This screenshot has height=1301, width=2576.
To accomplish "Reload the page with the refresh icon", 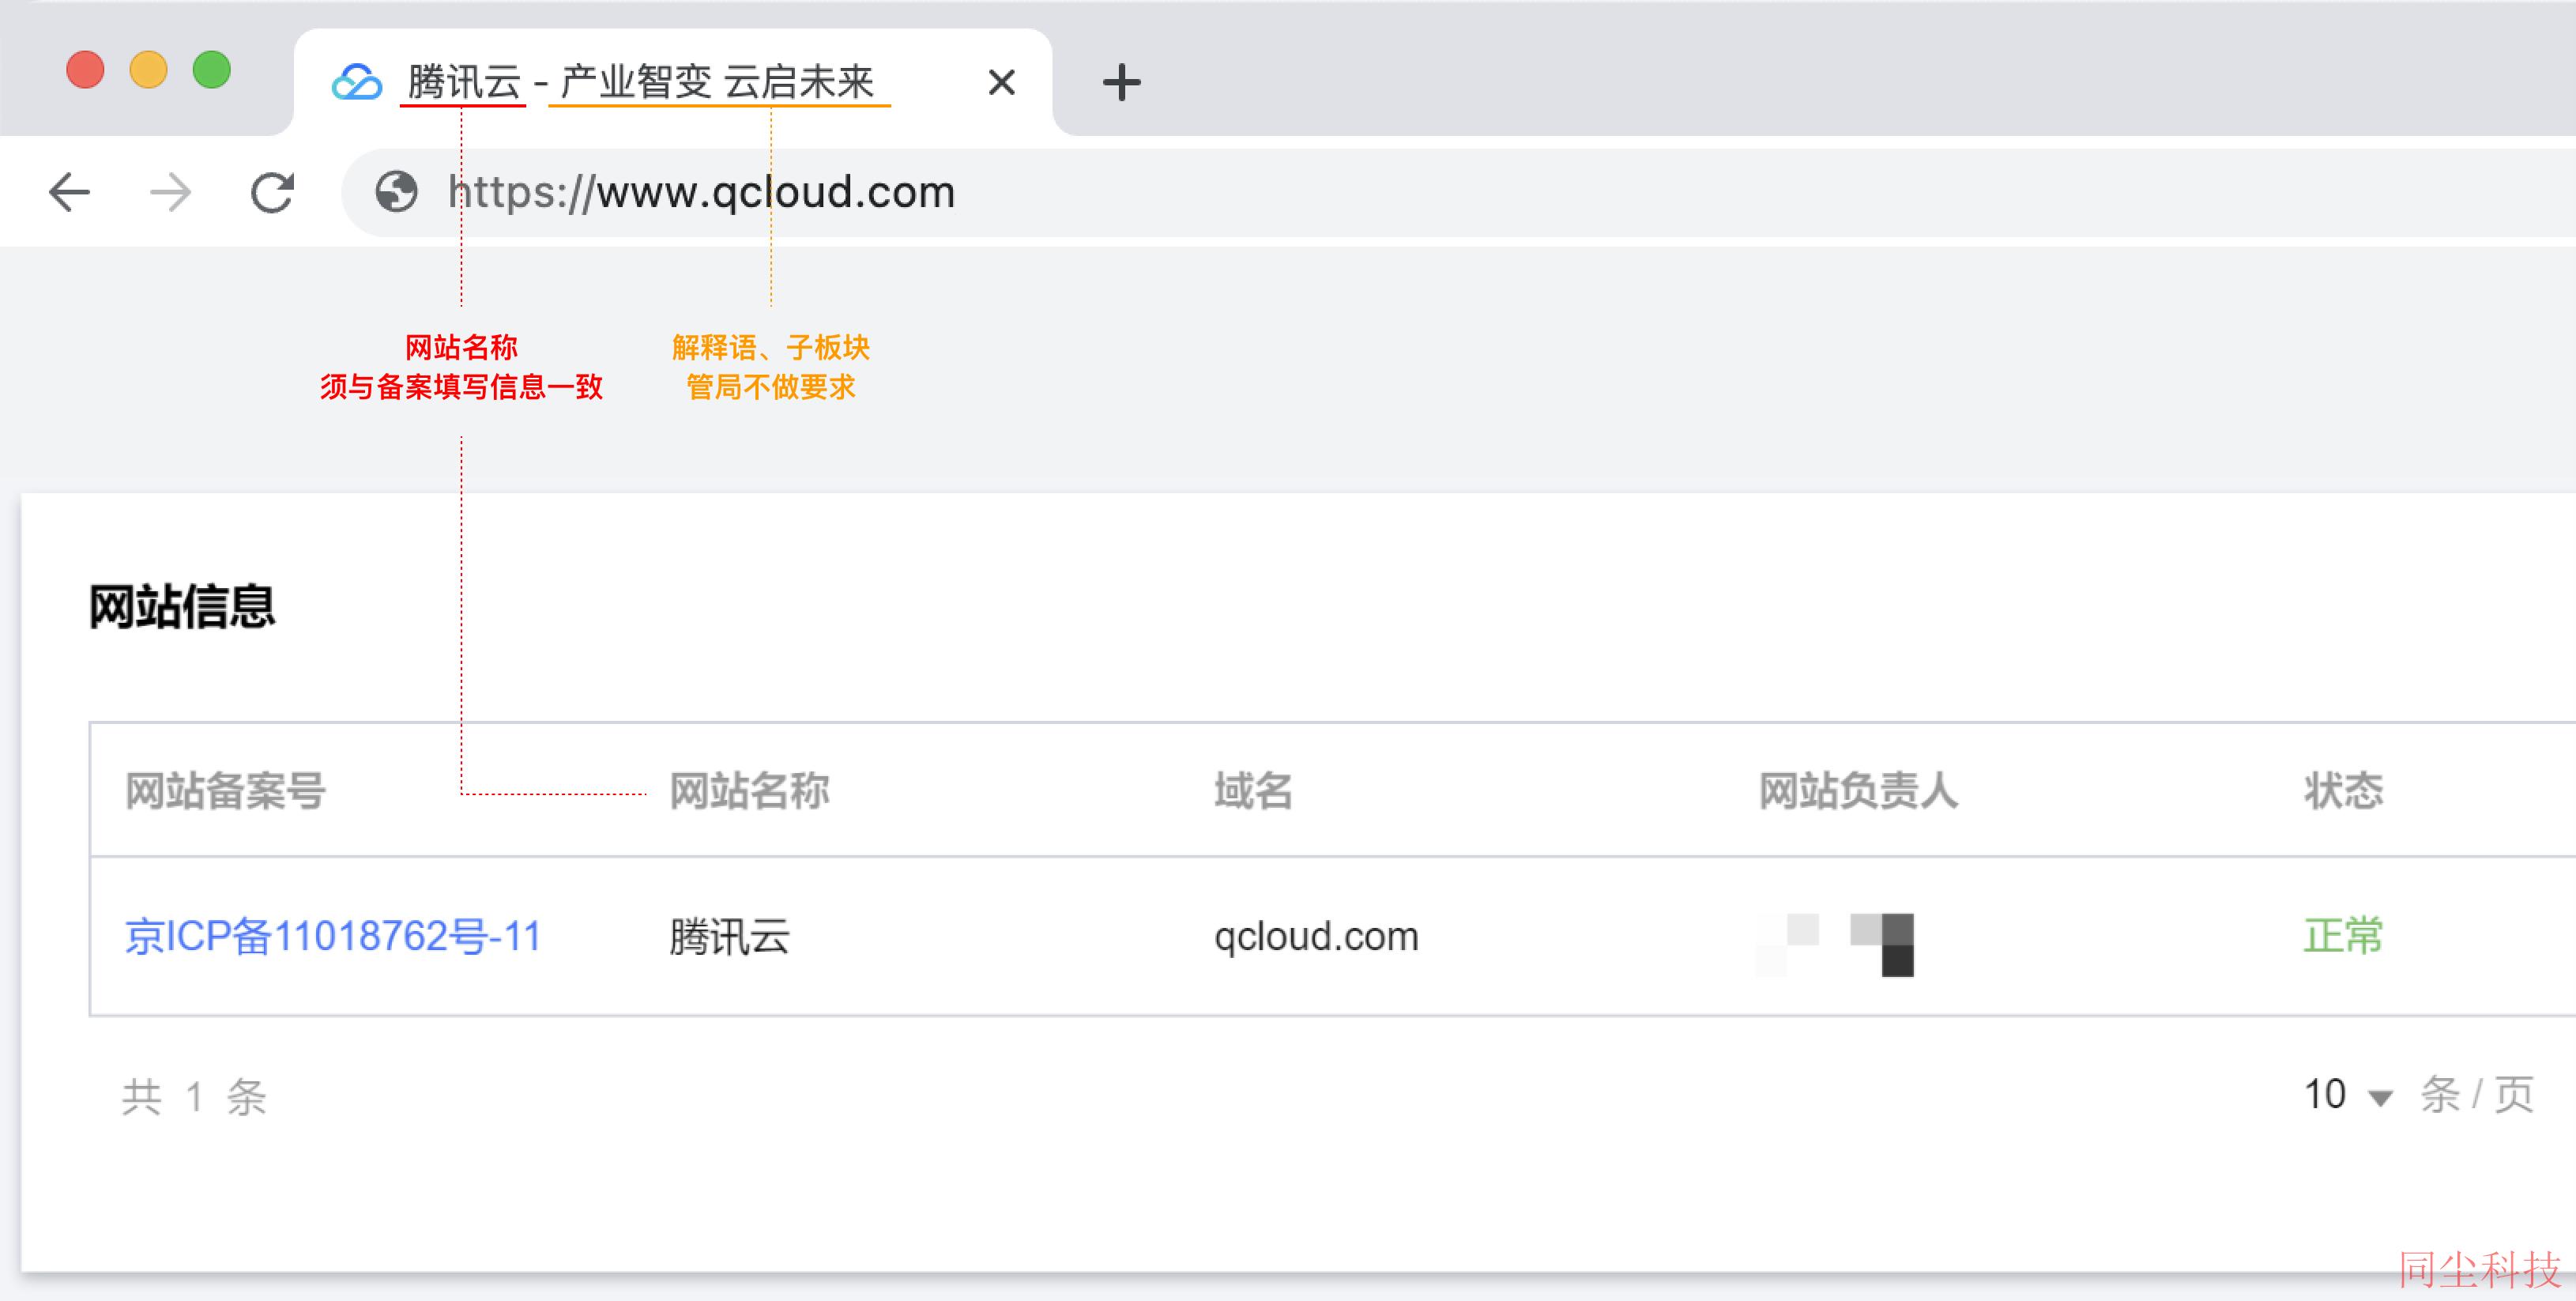I will click(272, 192).
